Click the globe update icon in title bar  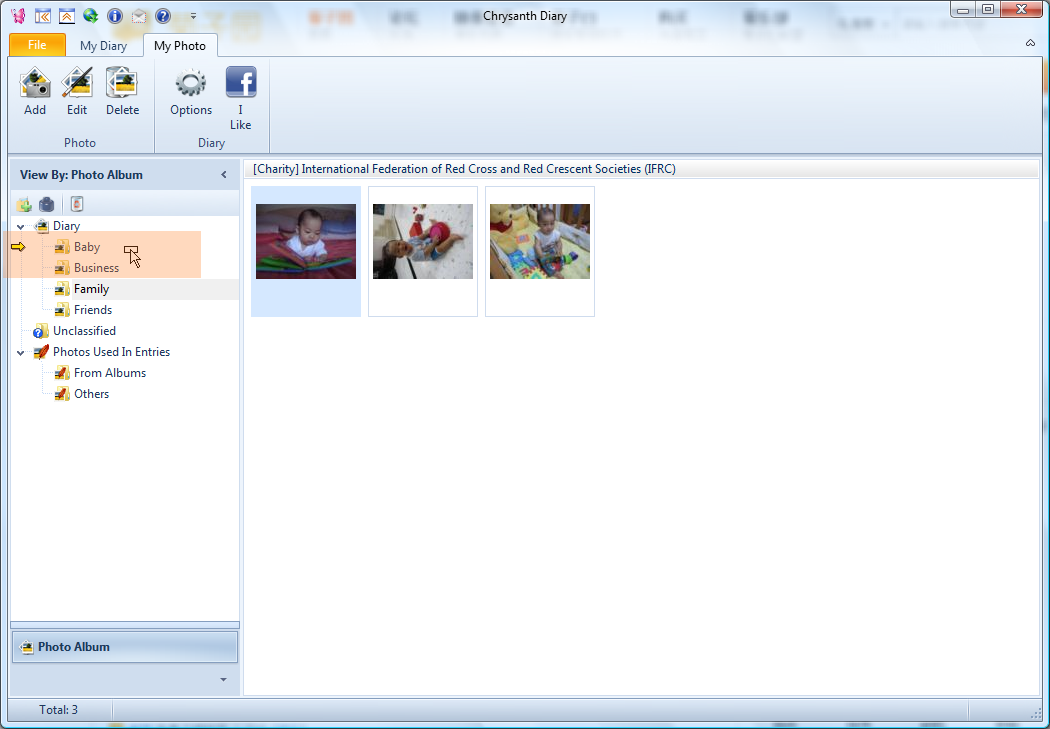(x=91, y=16)
